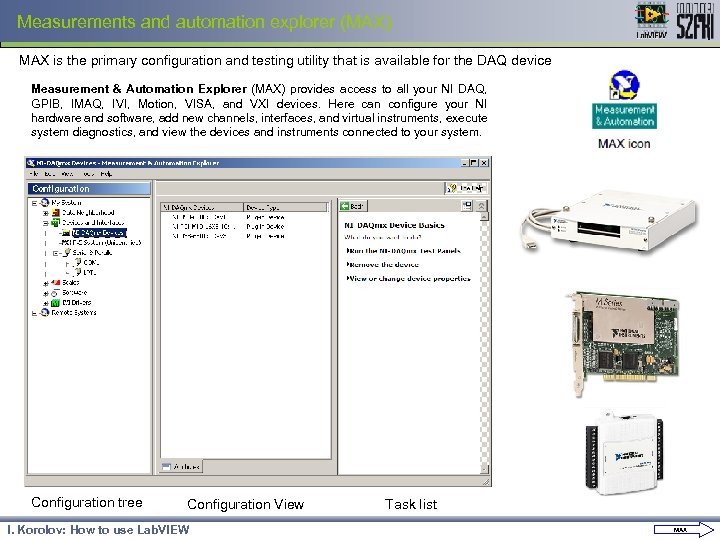The image size is (720, 540).
Task: Click the Back button in help pane
Action: pos(353,206)
